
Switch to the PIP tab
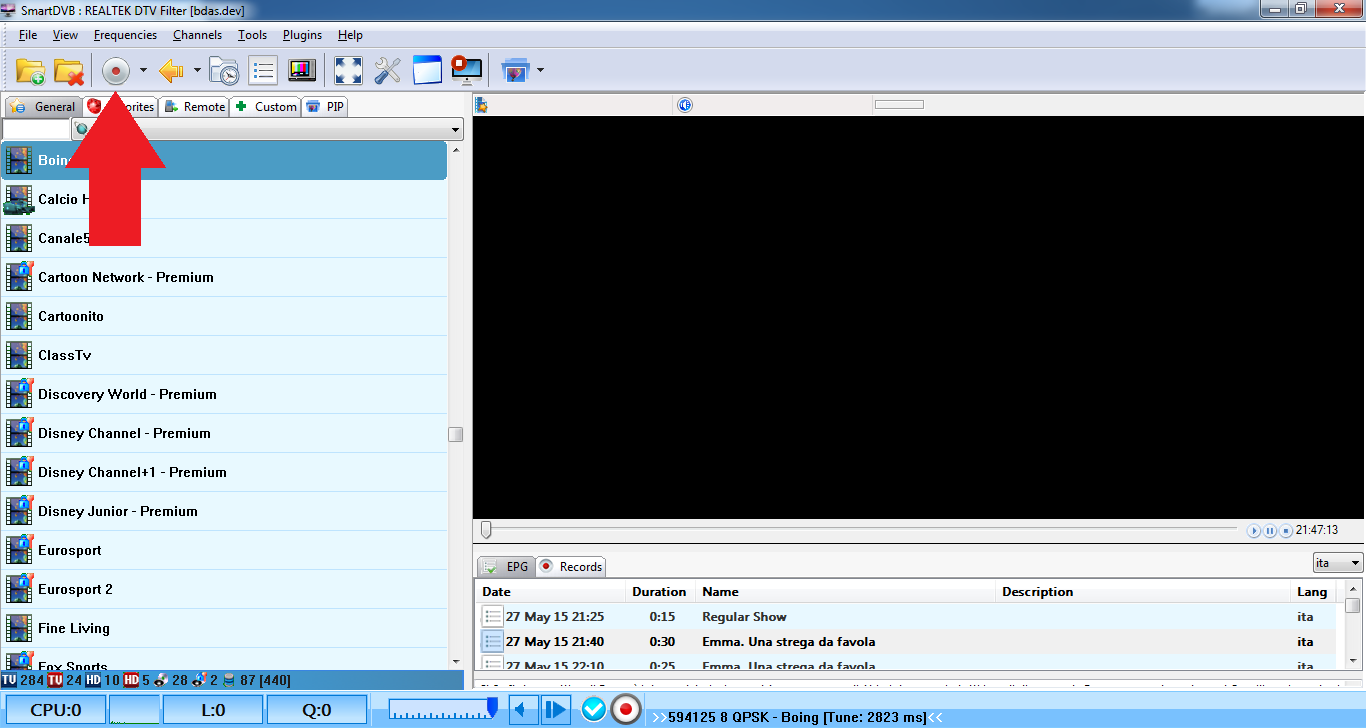tap(326, 107)
